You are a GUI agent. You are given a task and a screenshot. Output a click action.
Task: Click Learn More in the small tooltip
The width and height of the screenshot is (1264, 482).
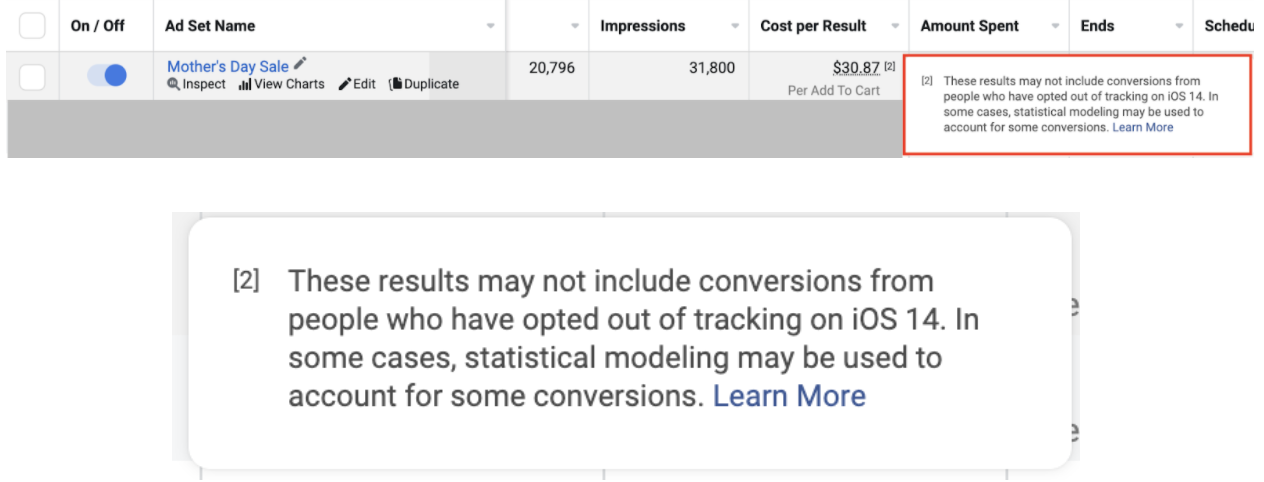pyautogui.click(x=1143, y=127)
